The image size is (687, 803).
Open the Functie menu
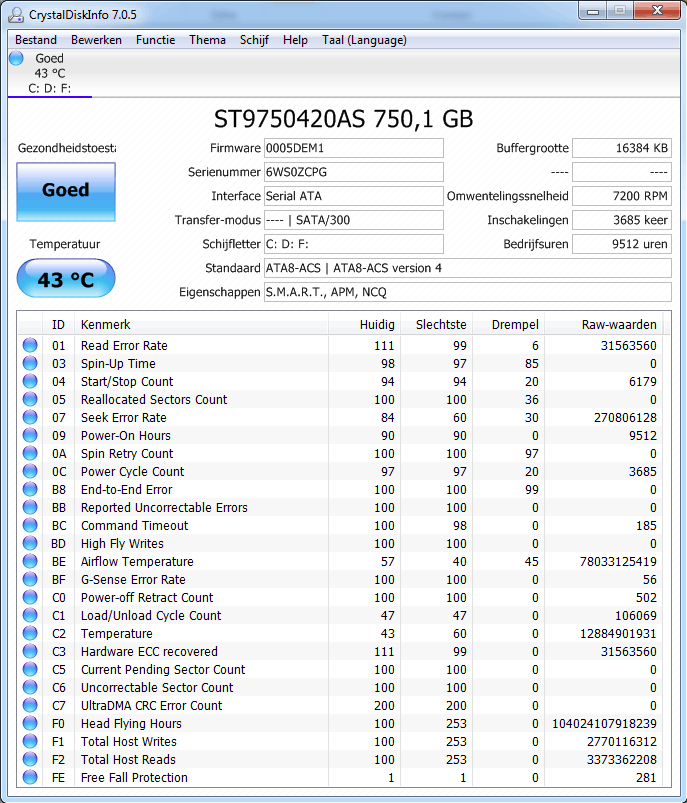[155, 40]
